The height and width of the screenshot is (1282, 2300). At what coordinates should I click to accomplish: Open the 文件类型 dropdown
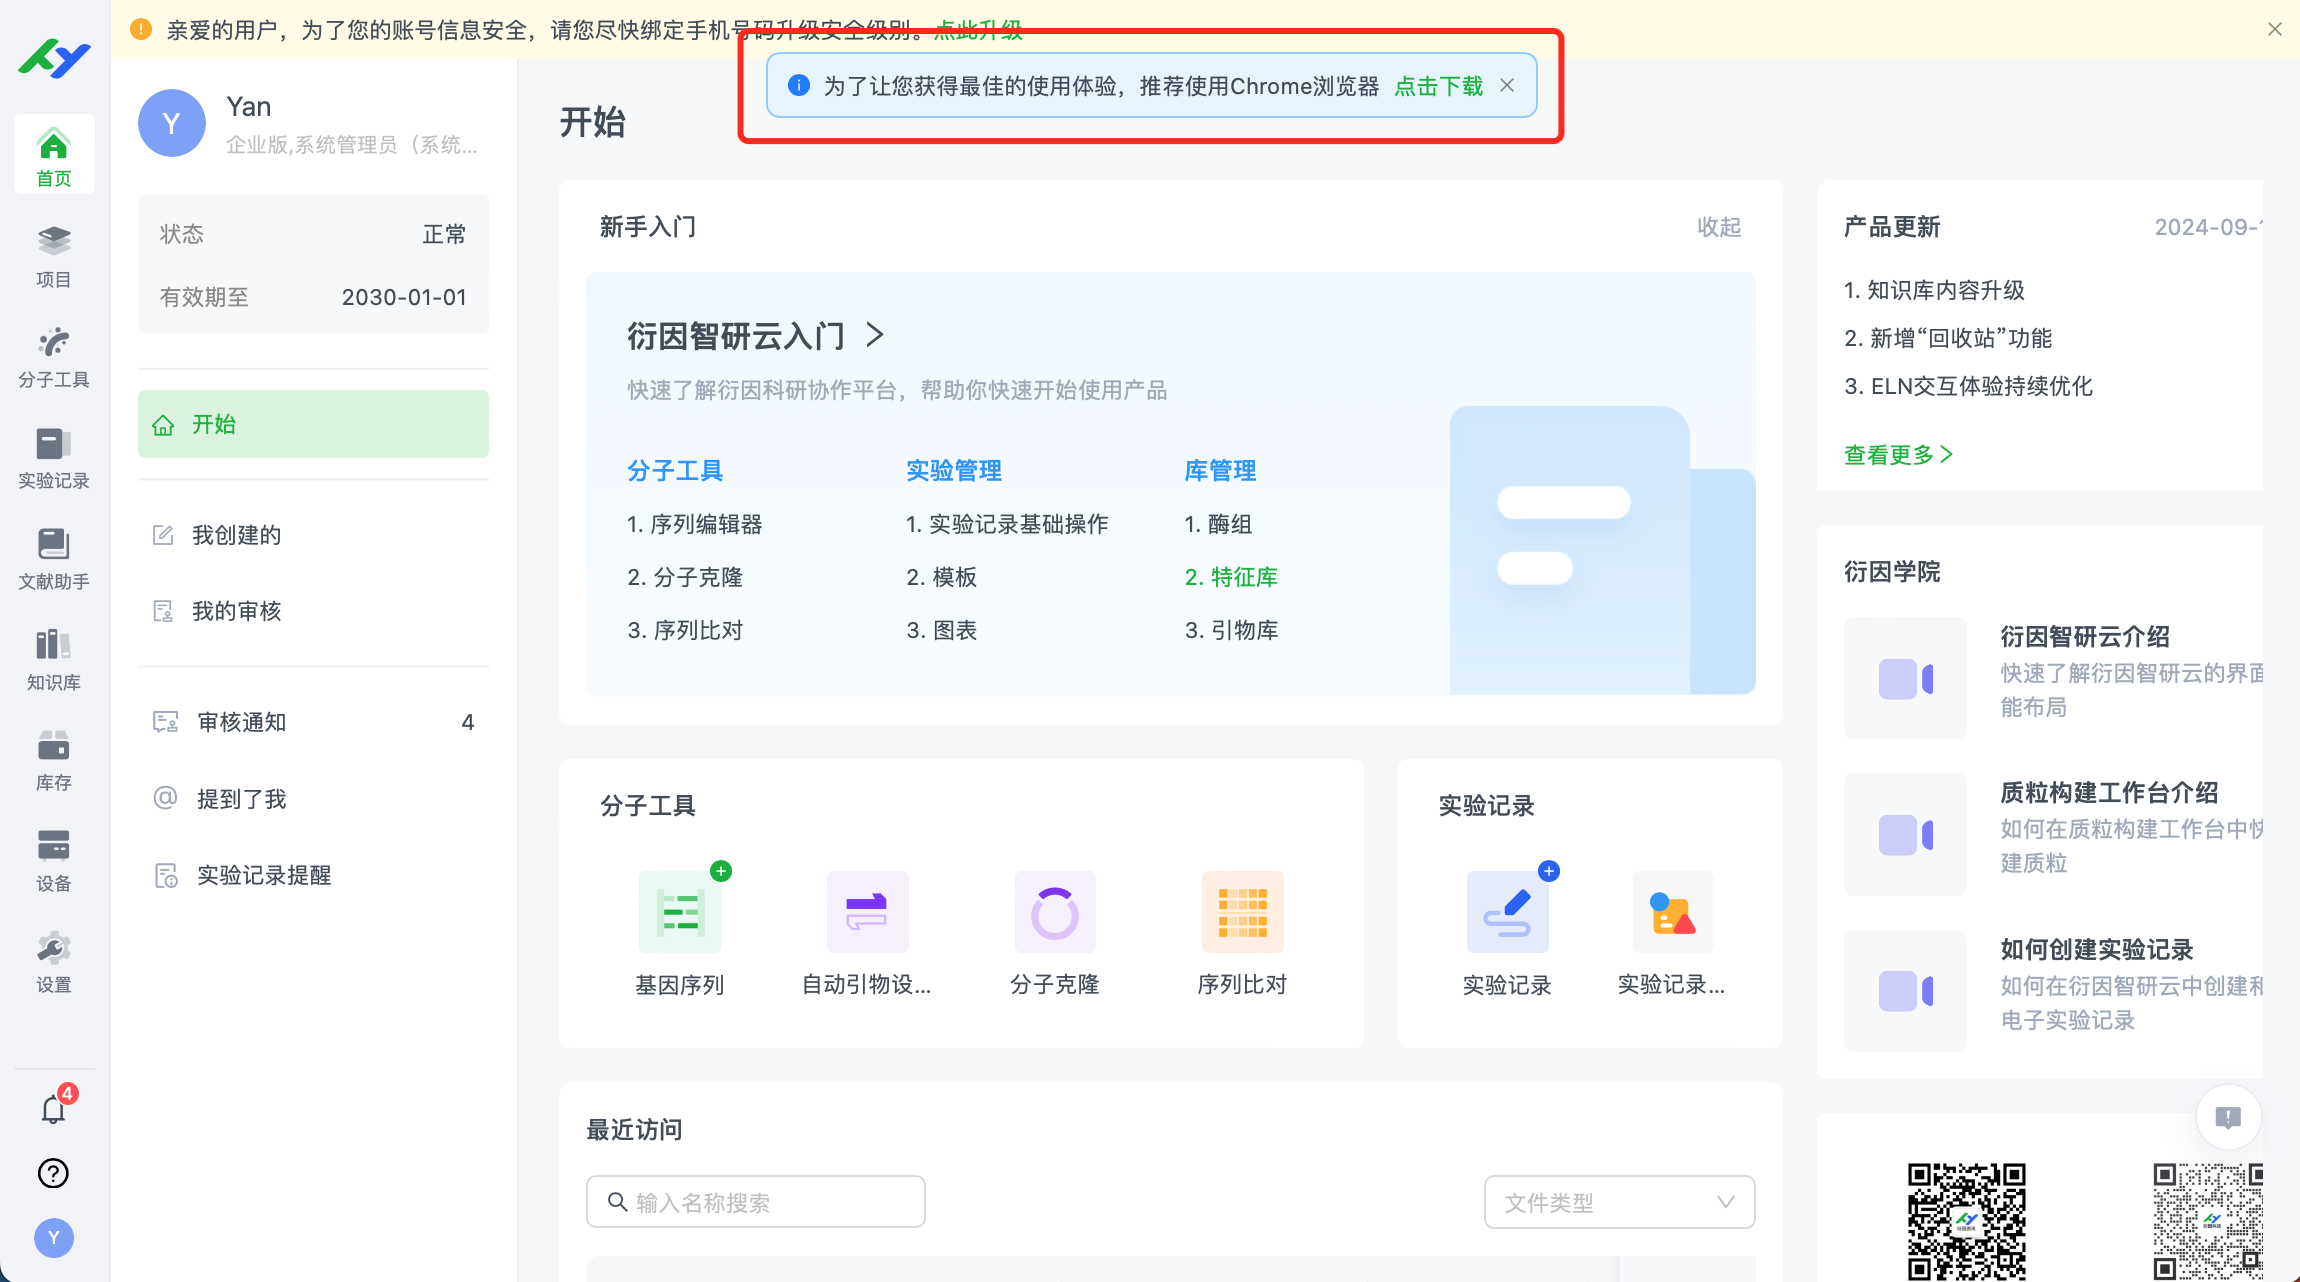[1618, 1202]
